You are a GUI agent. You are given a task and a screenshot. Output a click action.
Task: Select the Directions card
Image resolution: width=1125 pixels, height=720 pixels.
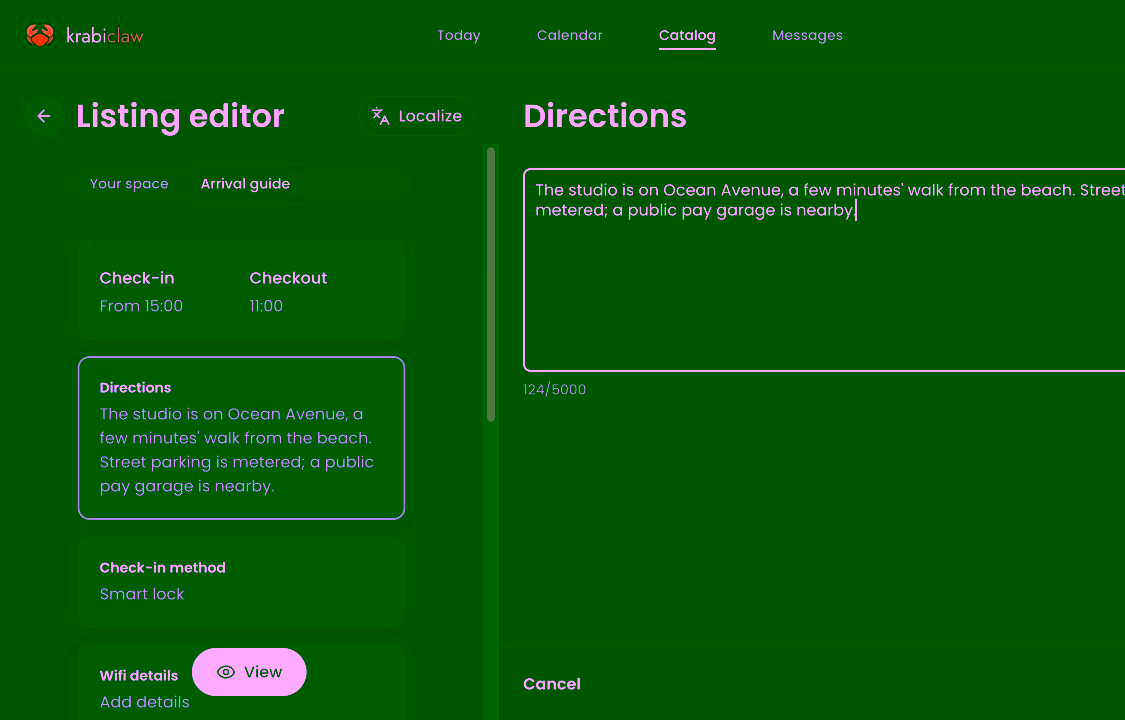click(x=241, y=437)
